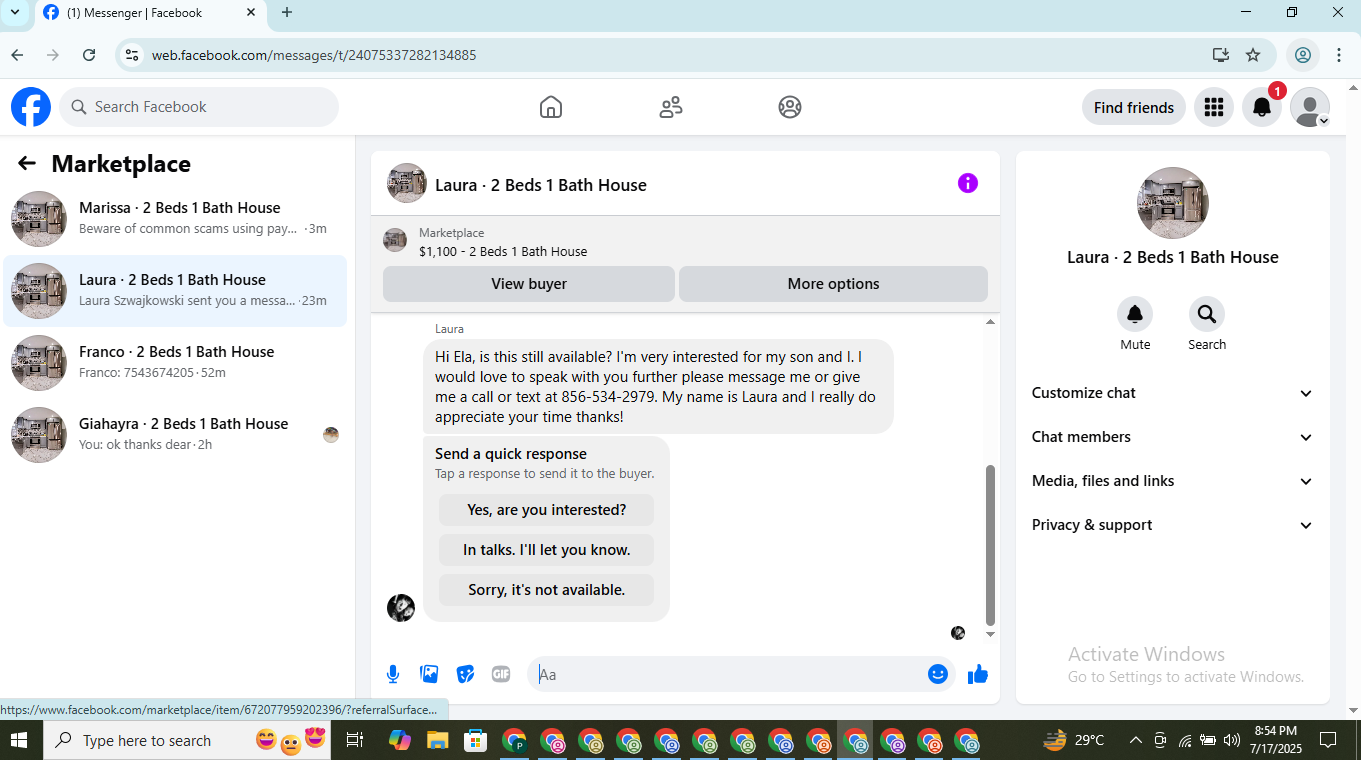Choose a GIF icon
The width and height of the screenshot is (1361, 760).
click(501, 674)
